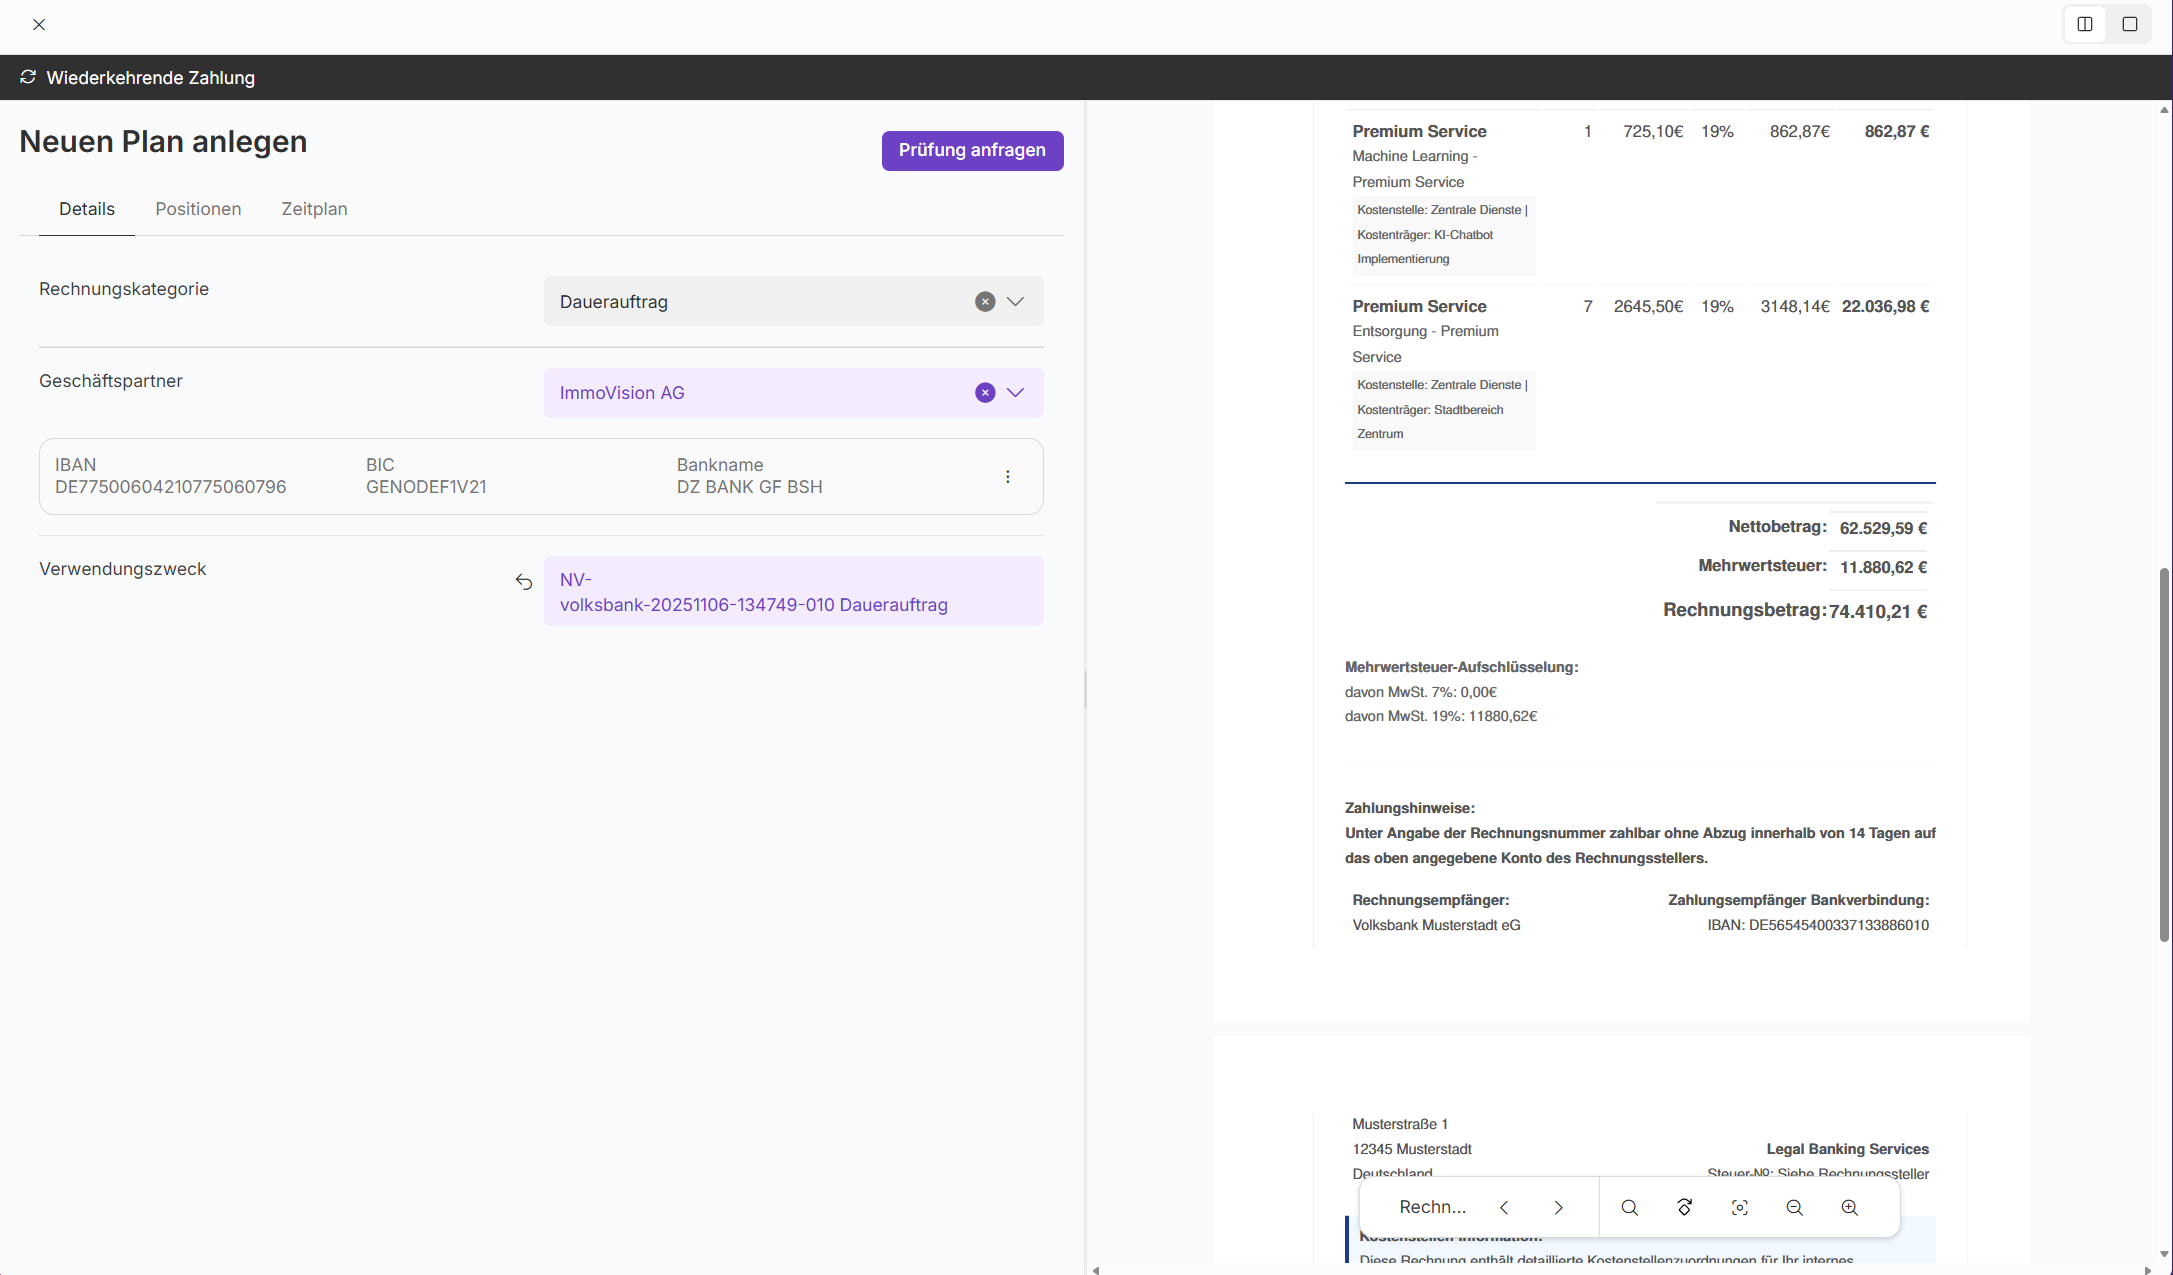This screenshot has height=1275, width=2173.
Task: Click the Prüfung anfragen button
Action: pos(972,150)
